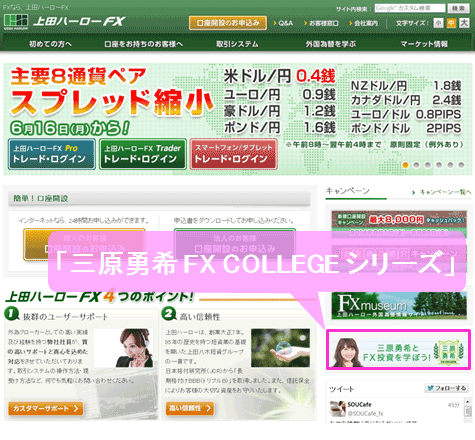Click the tweet widget scrollbar
The image size is (475, 440).
click(x=468, y=410)
